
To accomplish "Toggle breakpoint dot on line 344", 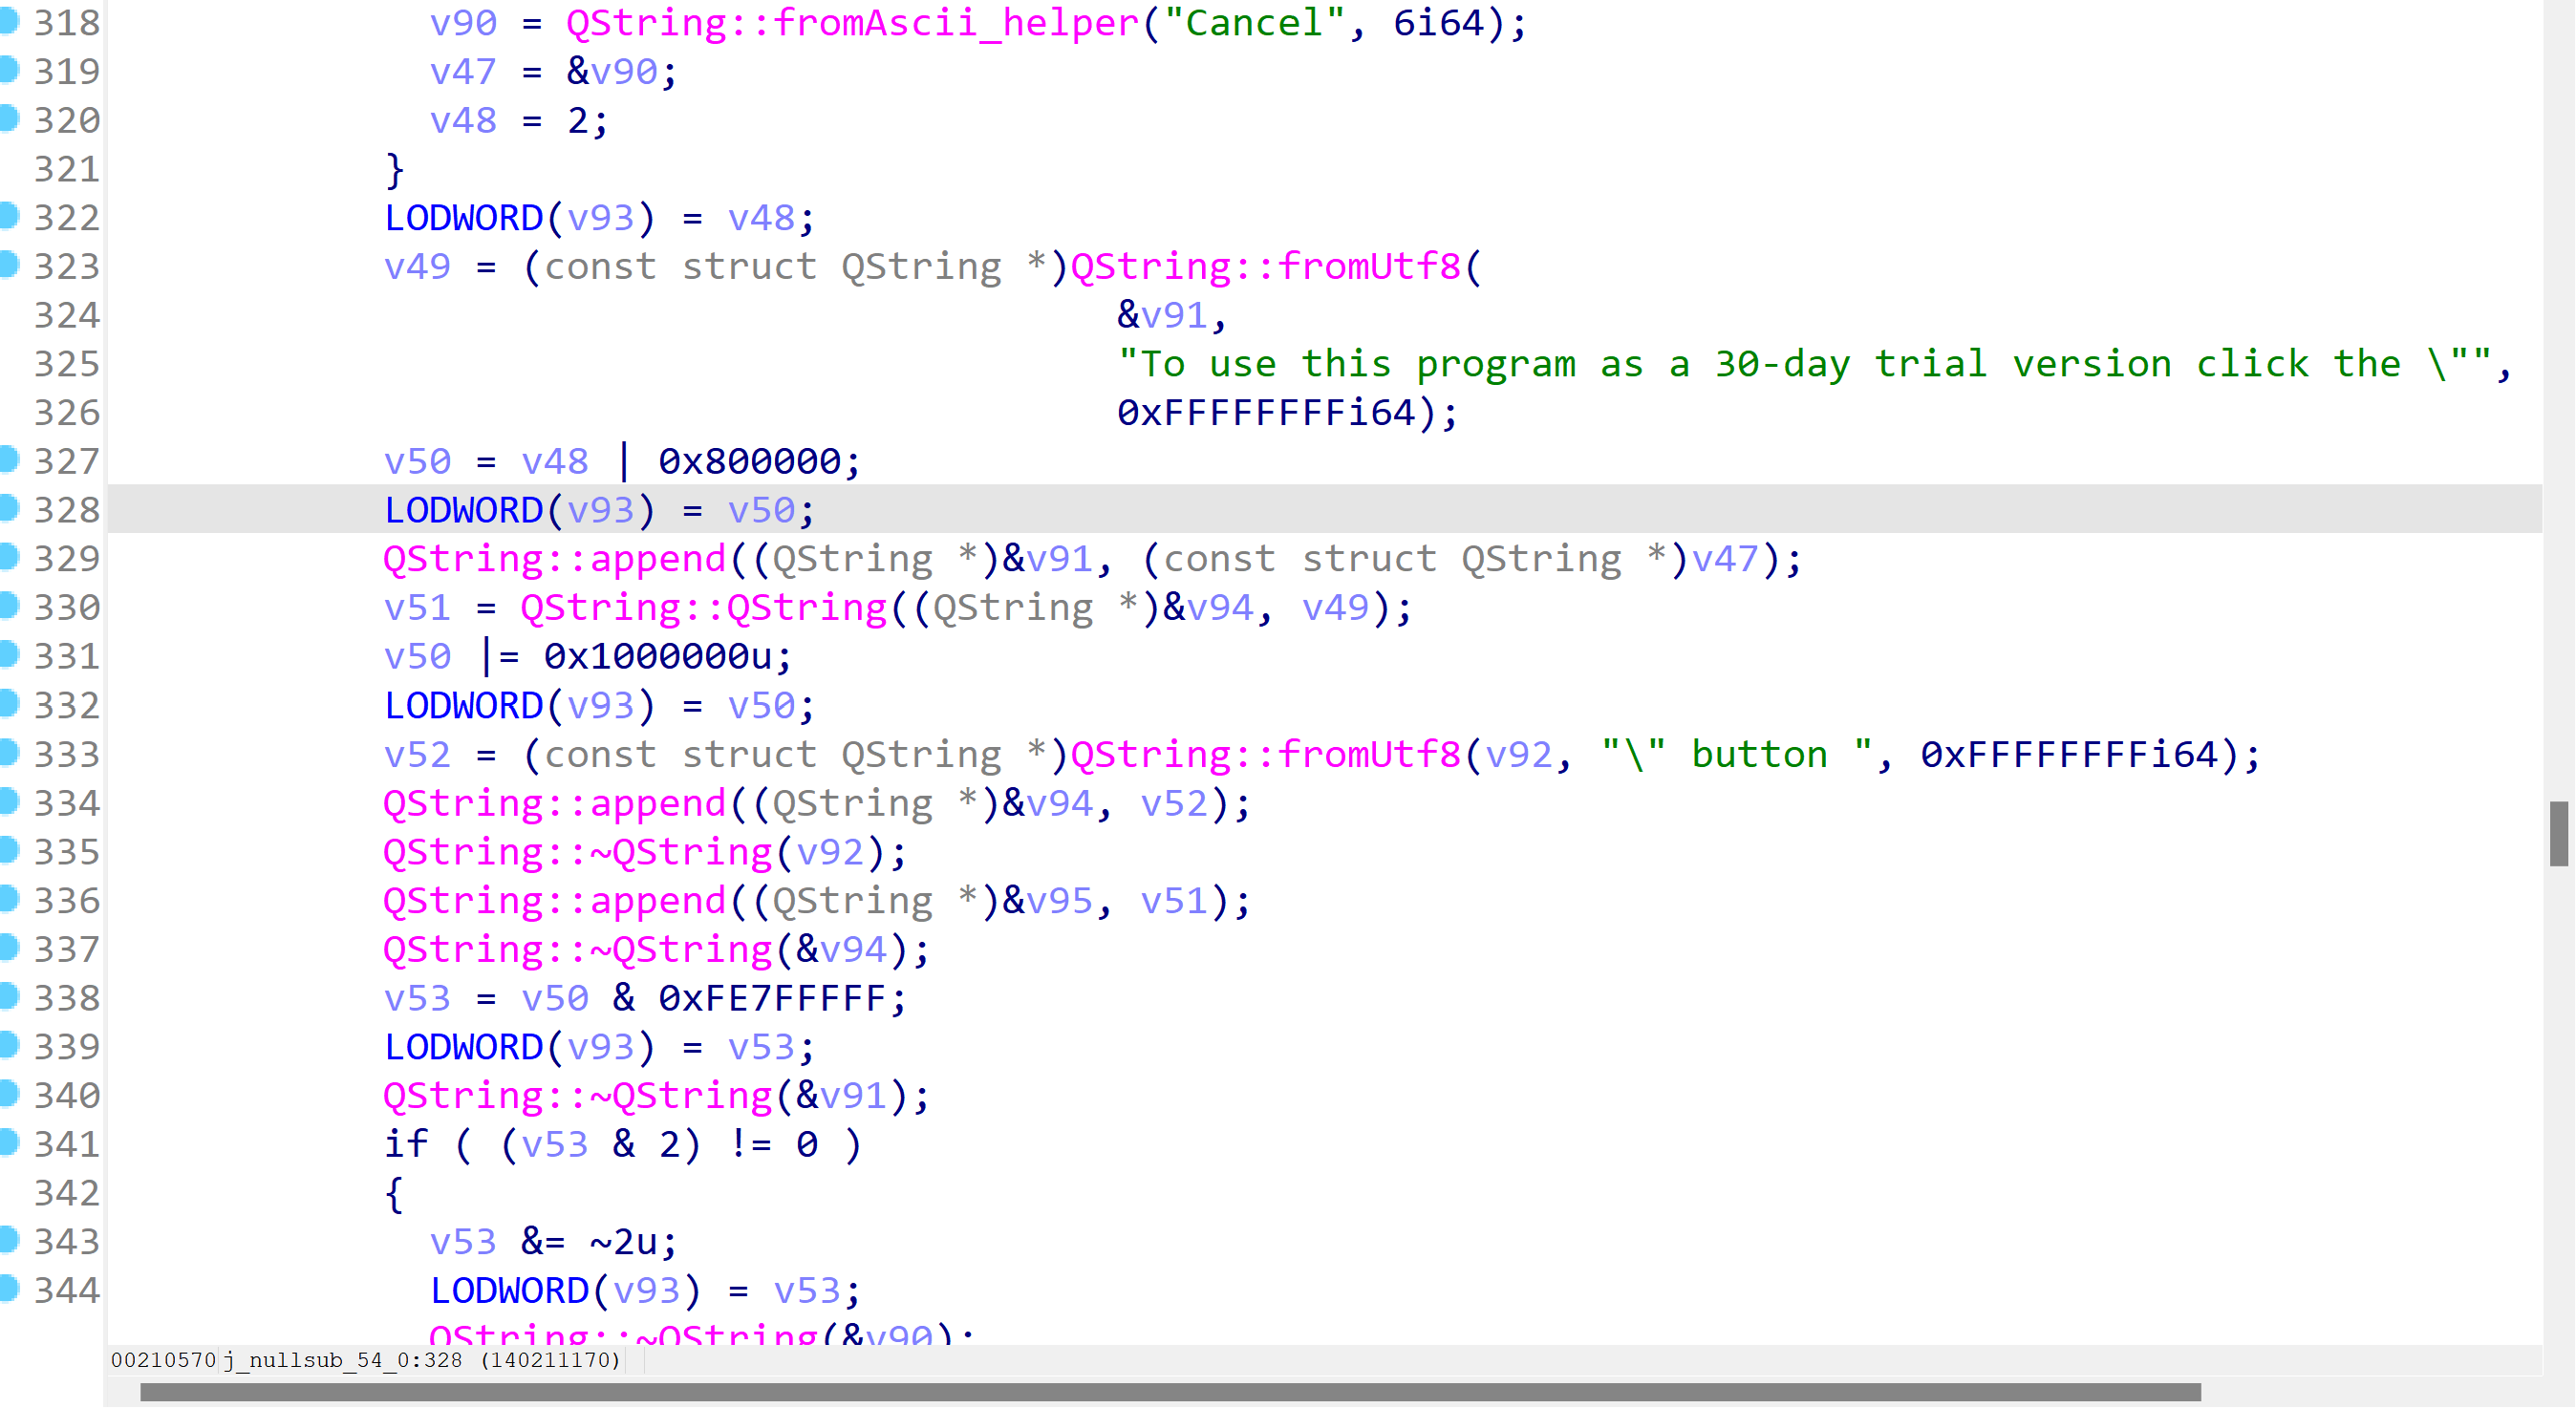I will (x=9, y=1289).
